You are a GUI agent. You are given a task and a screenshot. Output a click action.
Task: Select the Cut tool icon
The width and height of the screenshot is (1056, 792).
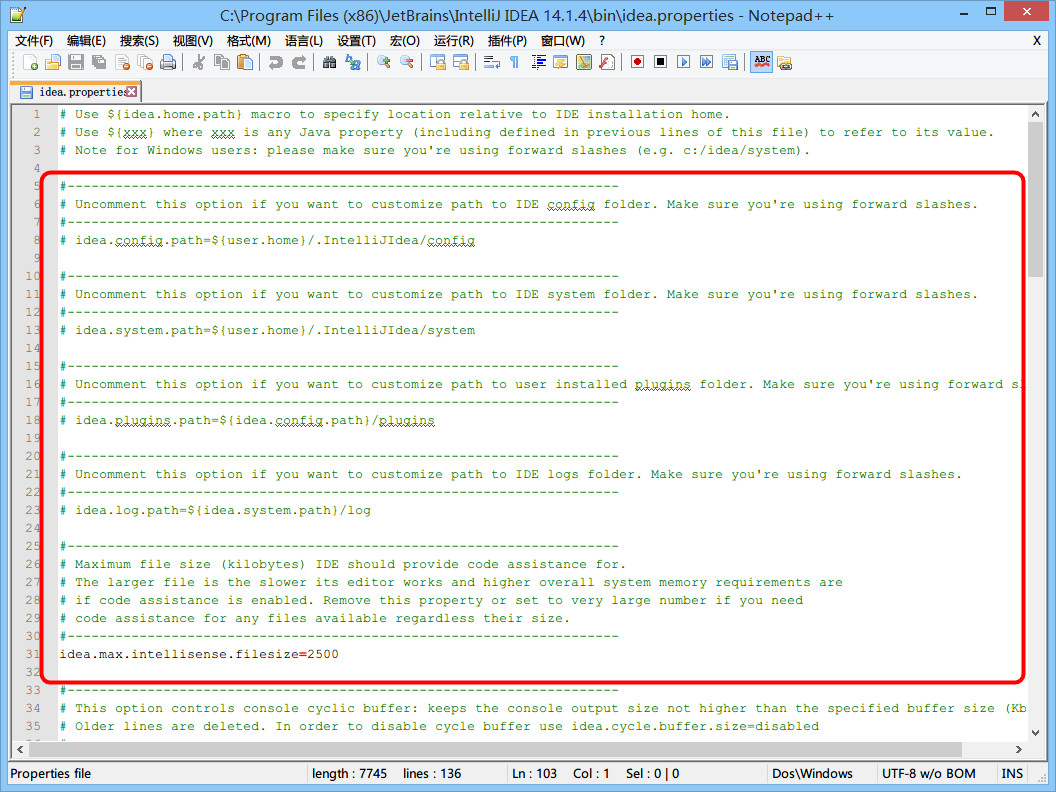(199, 62)
